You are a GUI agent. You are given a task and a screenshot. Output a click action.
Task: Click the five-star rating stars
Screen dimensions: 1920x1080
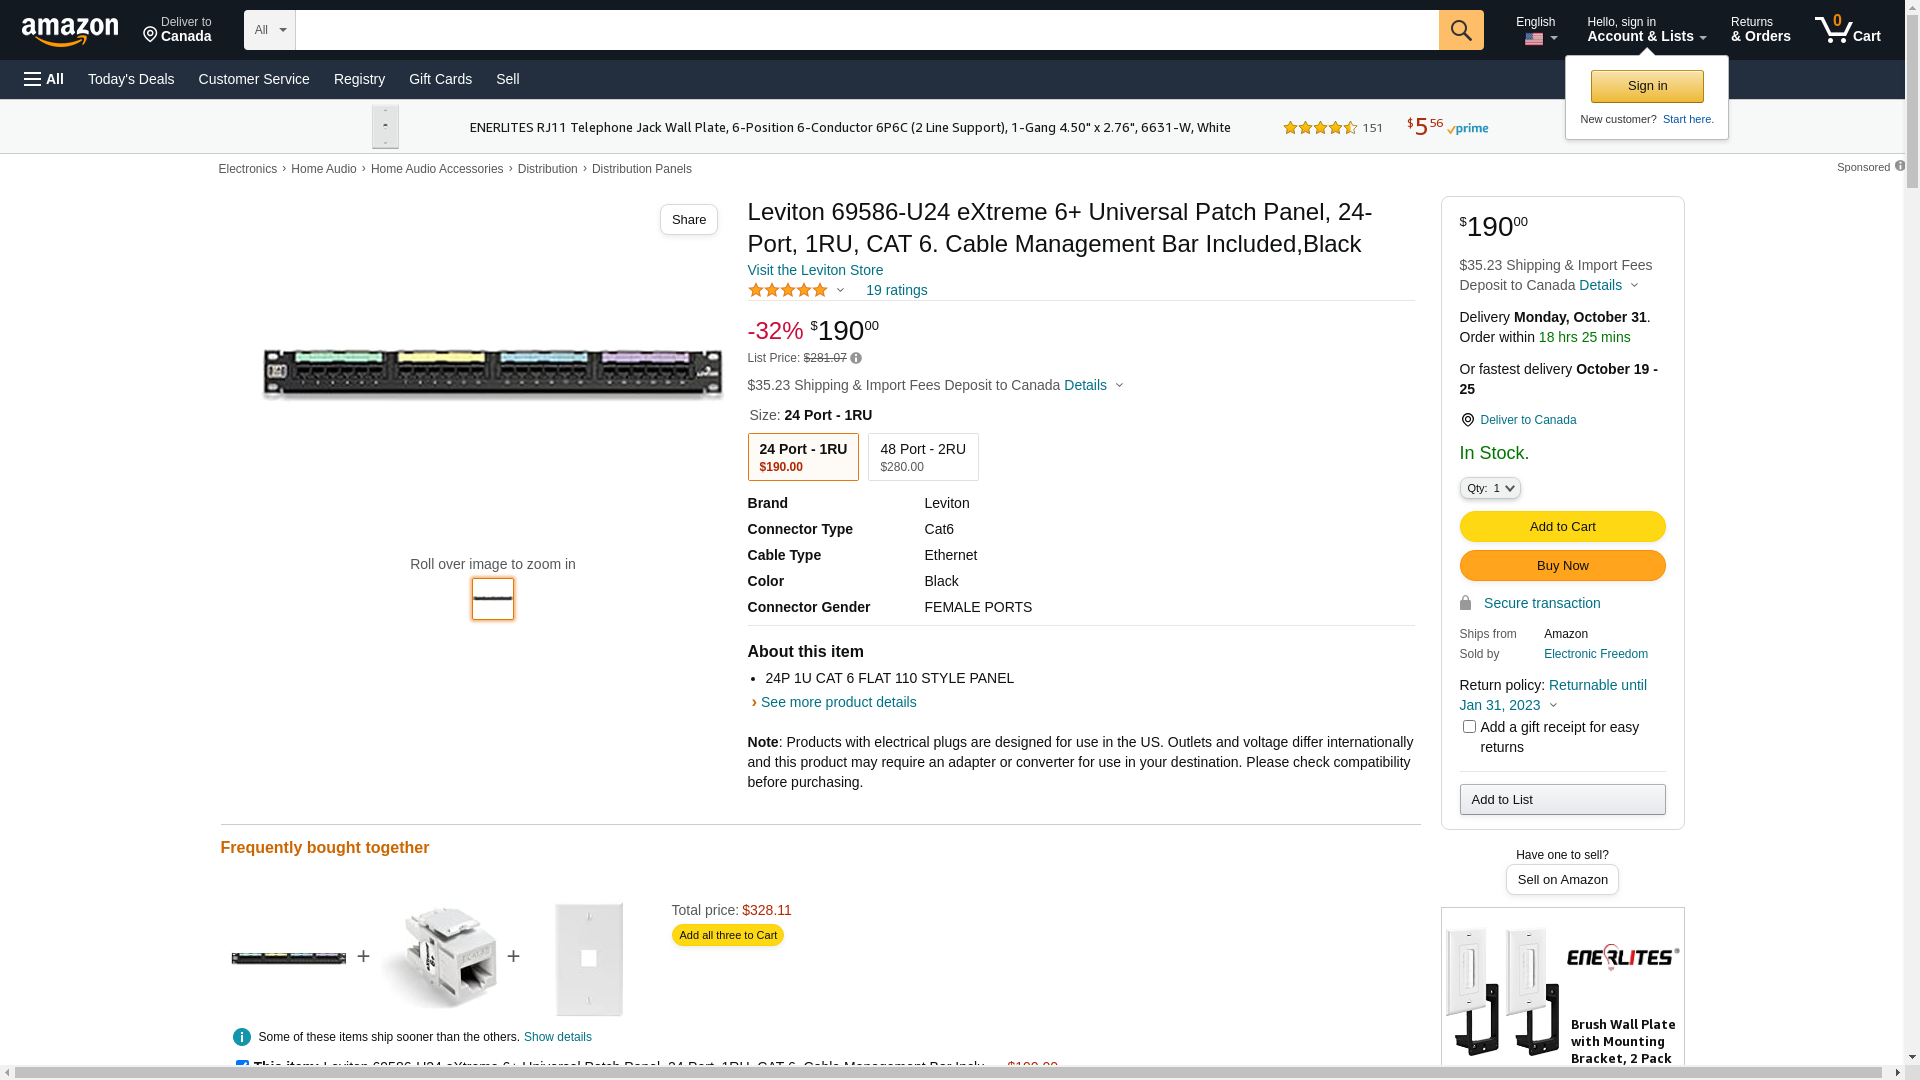788,290
